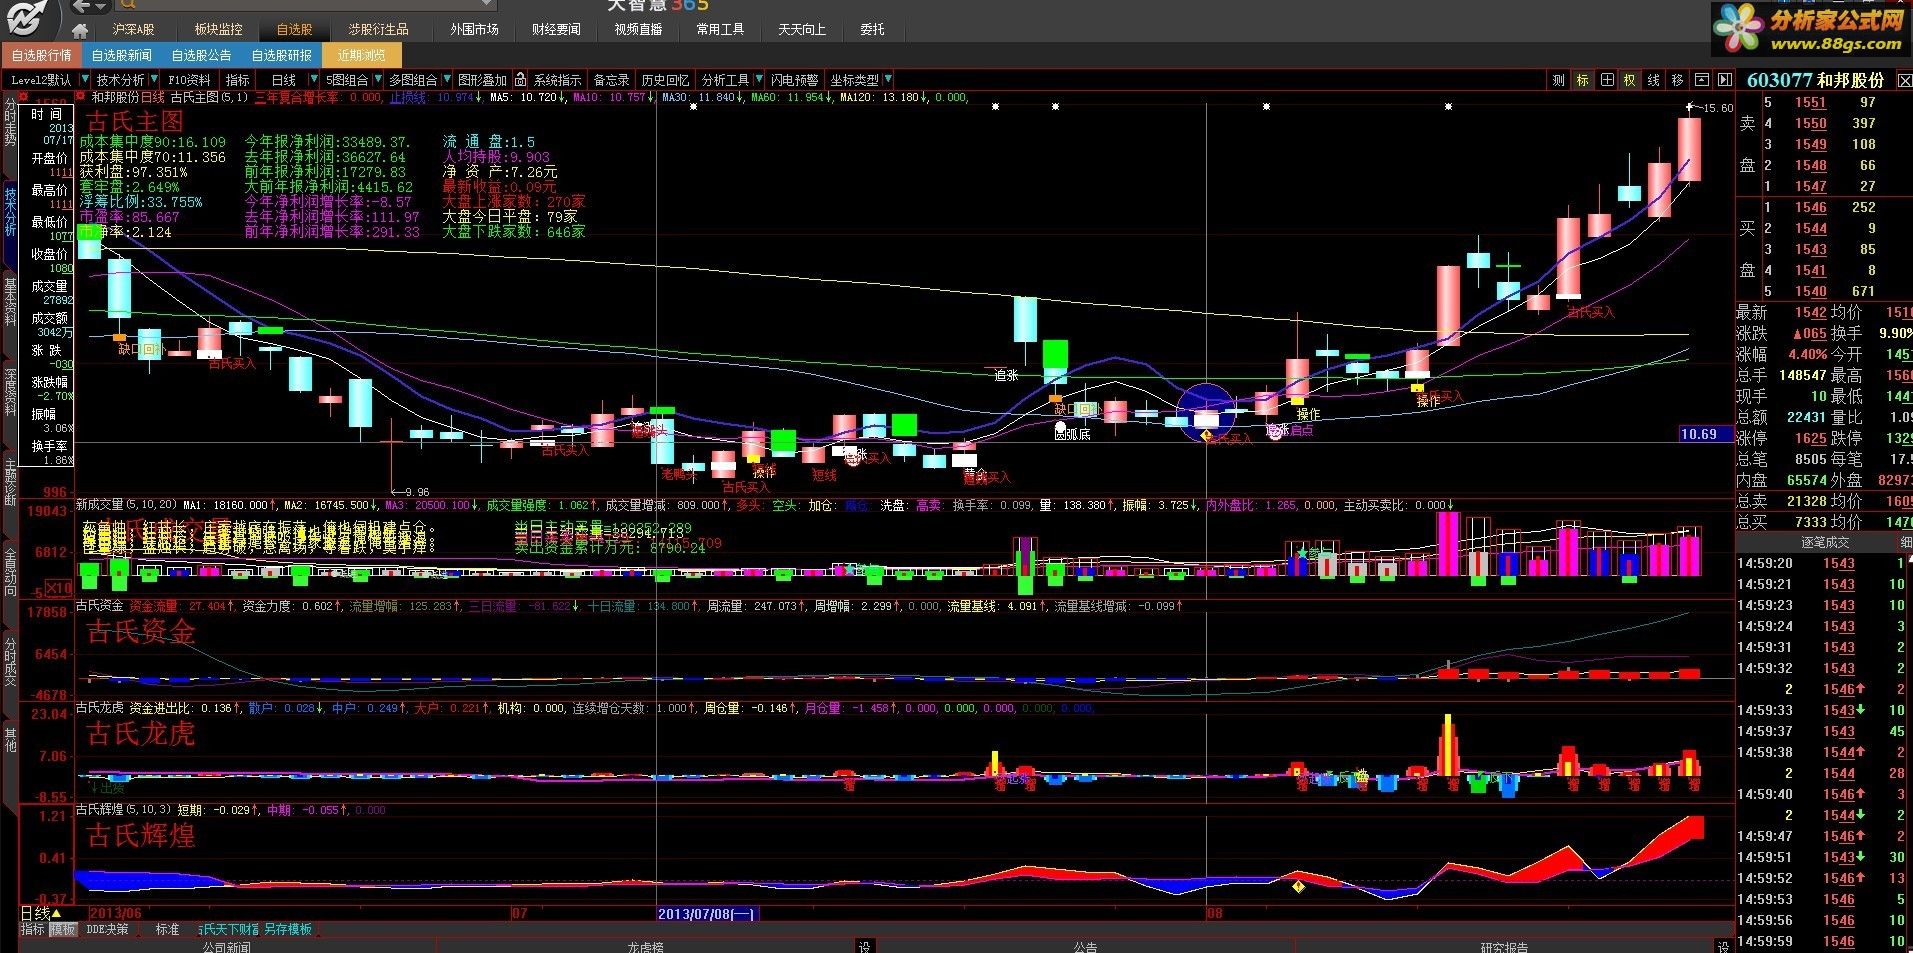
Task: Select the 标准 bottom tab
Action: coord(167,929)
